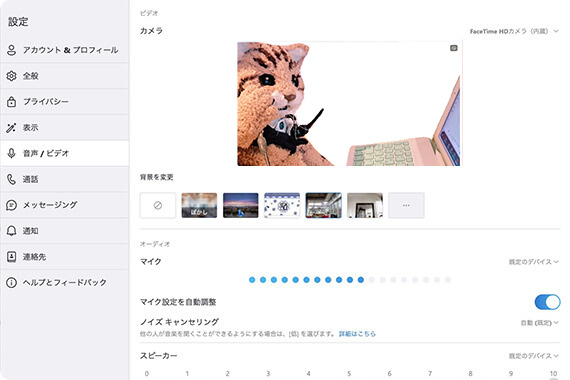Choose the blue floral pattern background

282,205
